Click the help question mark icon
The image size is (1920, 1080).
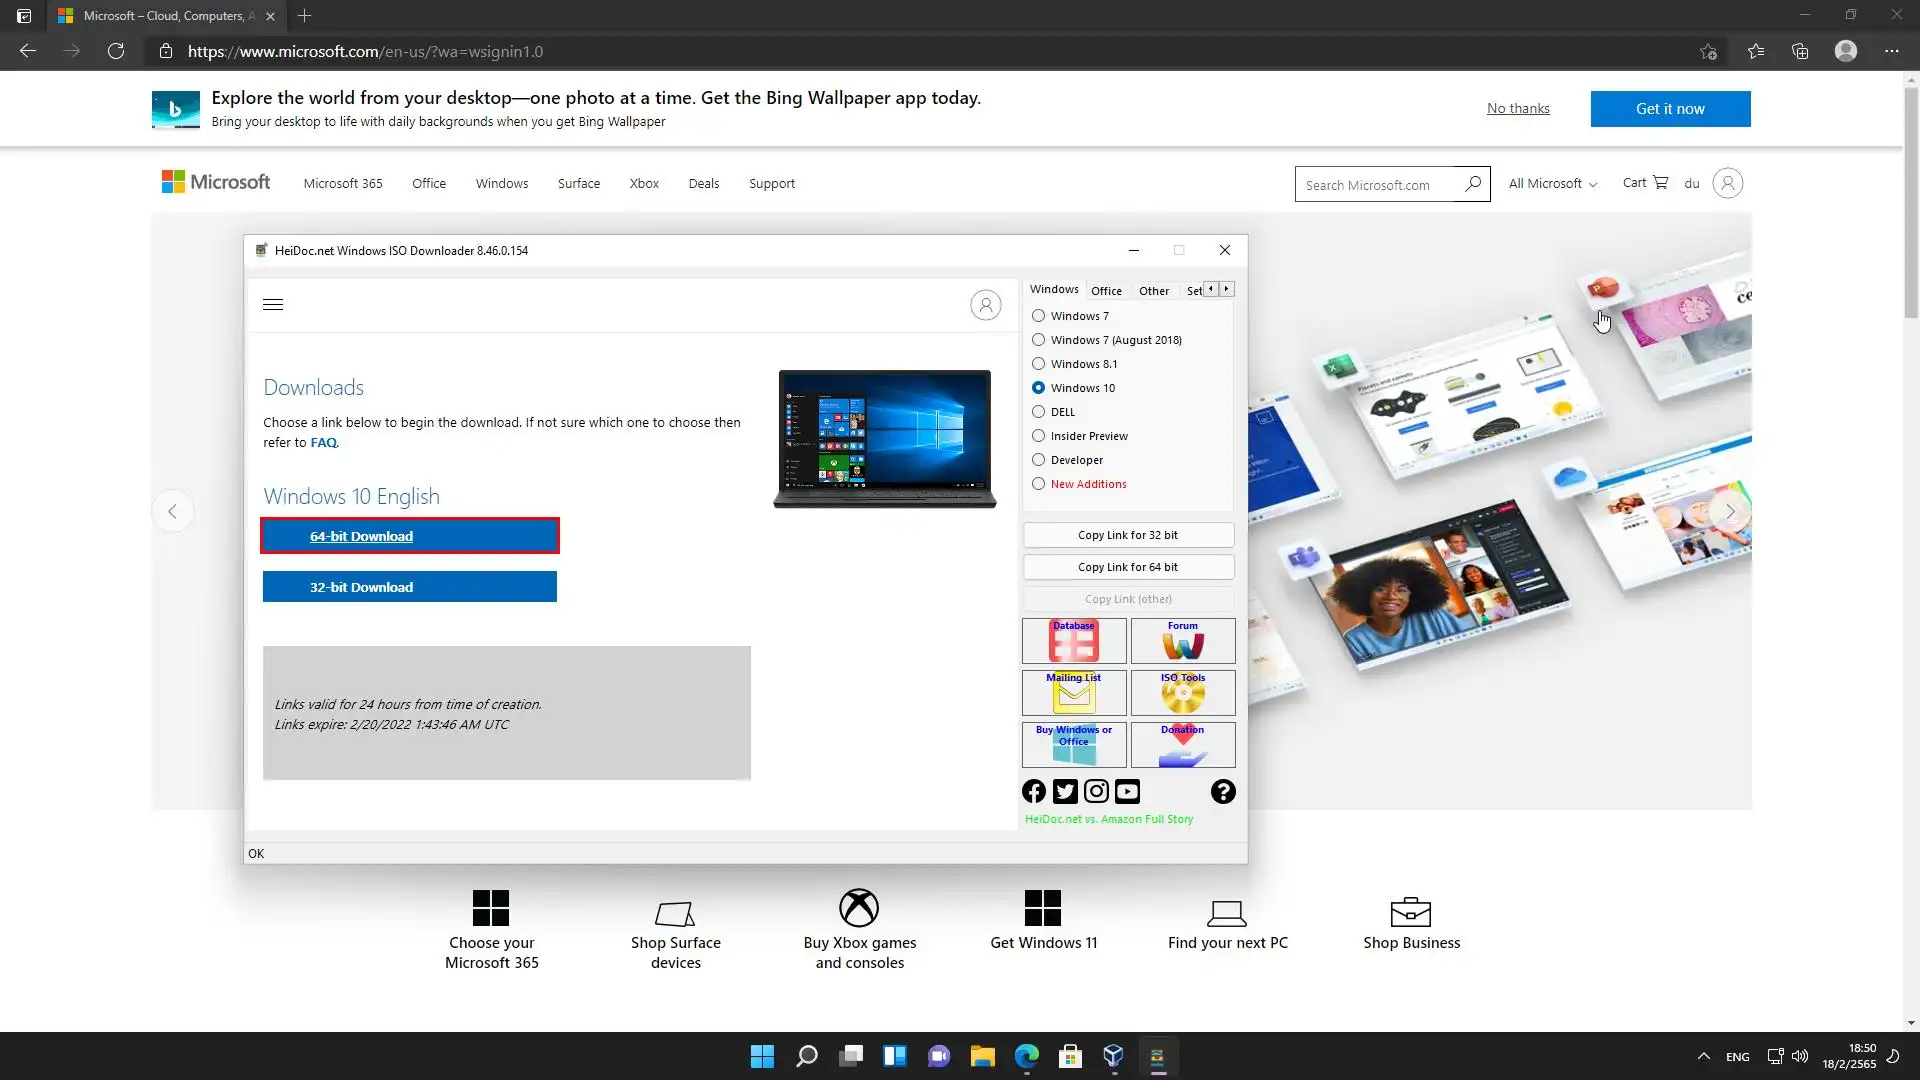click(1222, 792)
